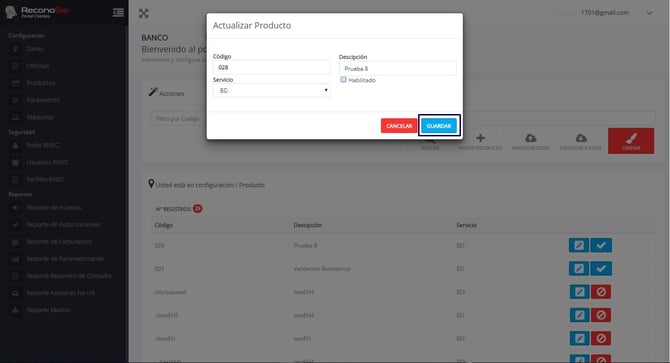Click the Reporte de Facturación icon
670x363 pixels.
tap(15, 242)
